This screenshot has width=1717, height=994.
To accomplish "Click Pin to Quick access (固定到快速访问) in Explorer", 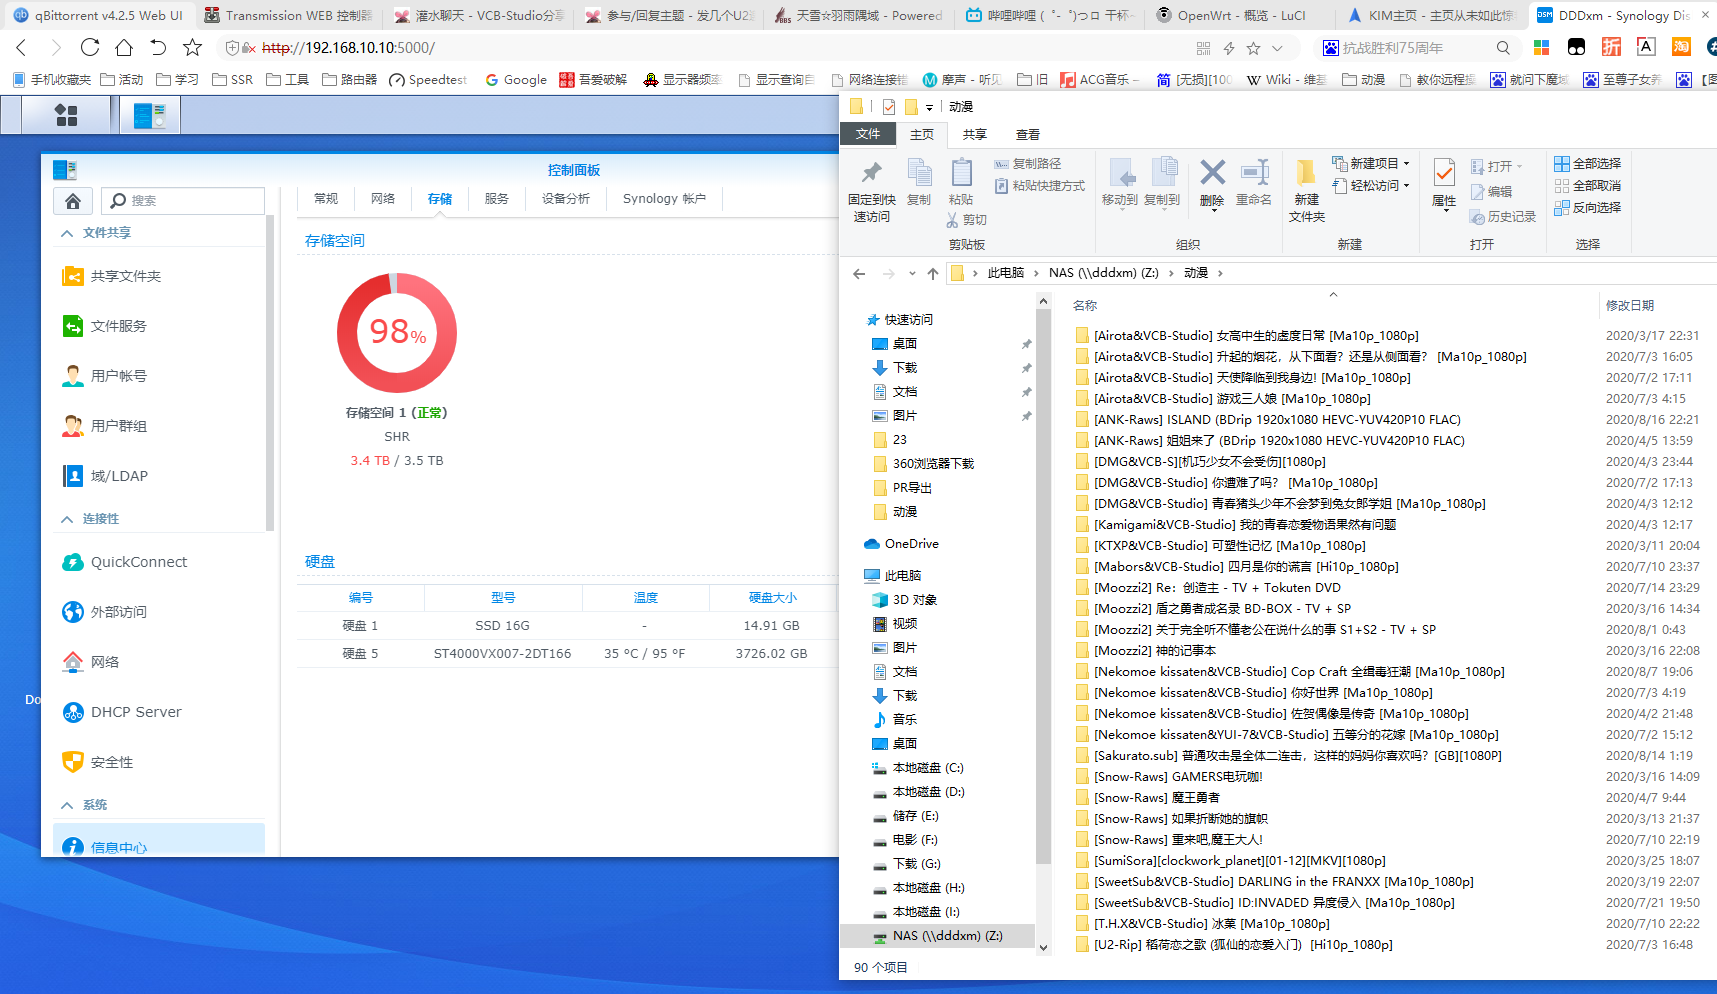I will tap(871, 190).
